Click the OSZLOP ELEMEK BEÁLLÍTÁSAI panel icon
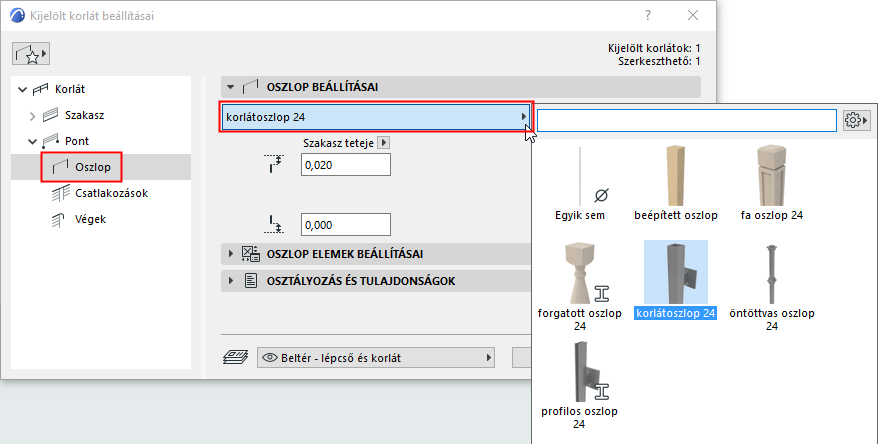 coord(250,254)
